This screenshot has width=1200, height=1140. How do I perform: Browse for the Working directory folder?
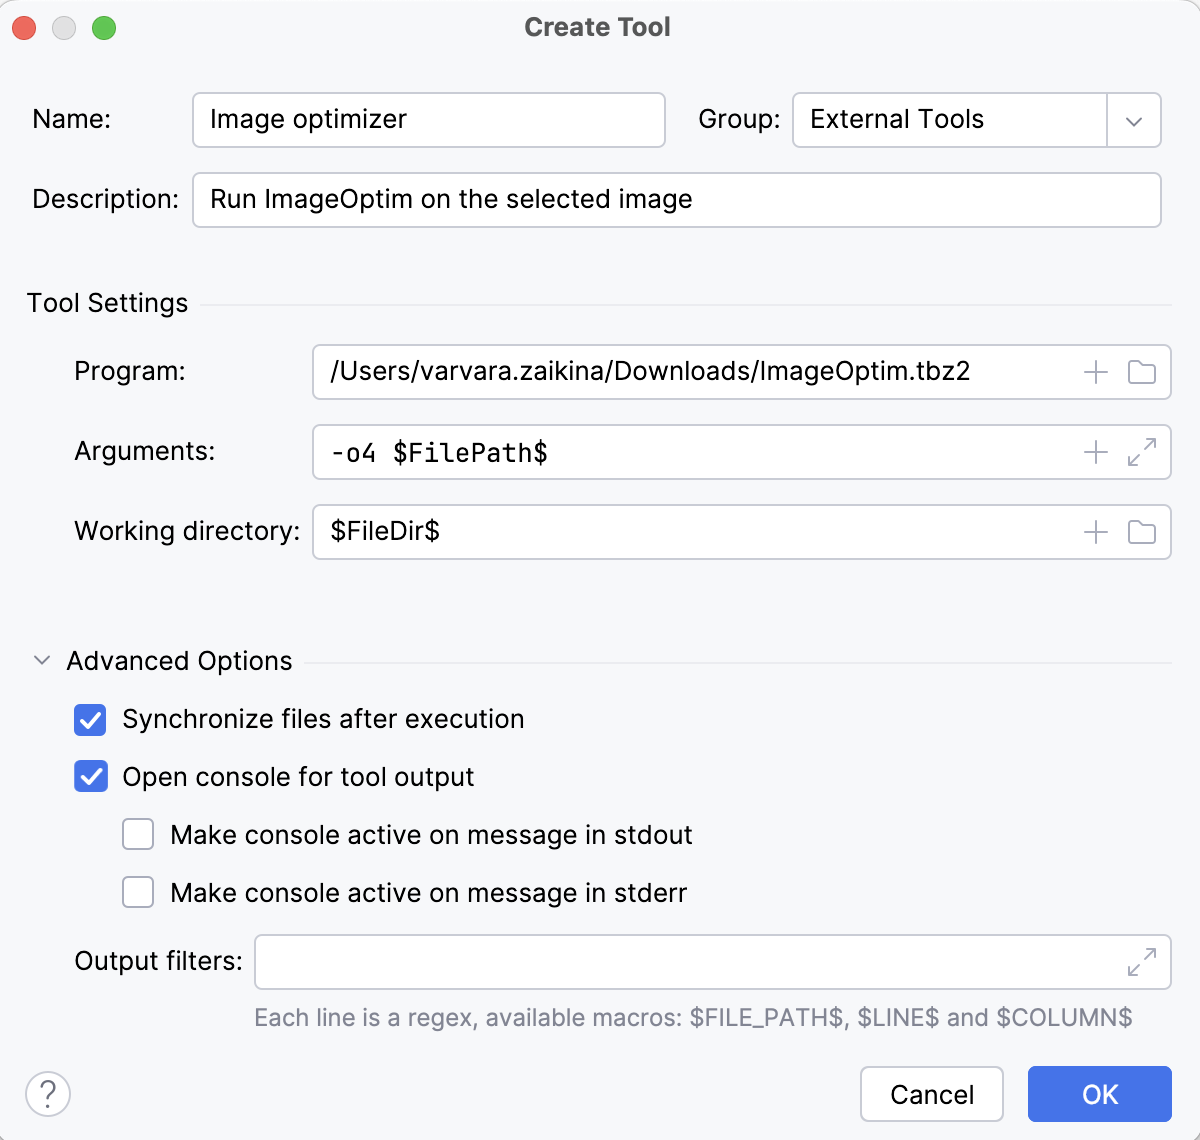[x=1141, y=532]
